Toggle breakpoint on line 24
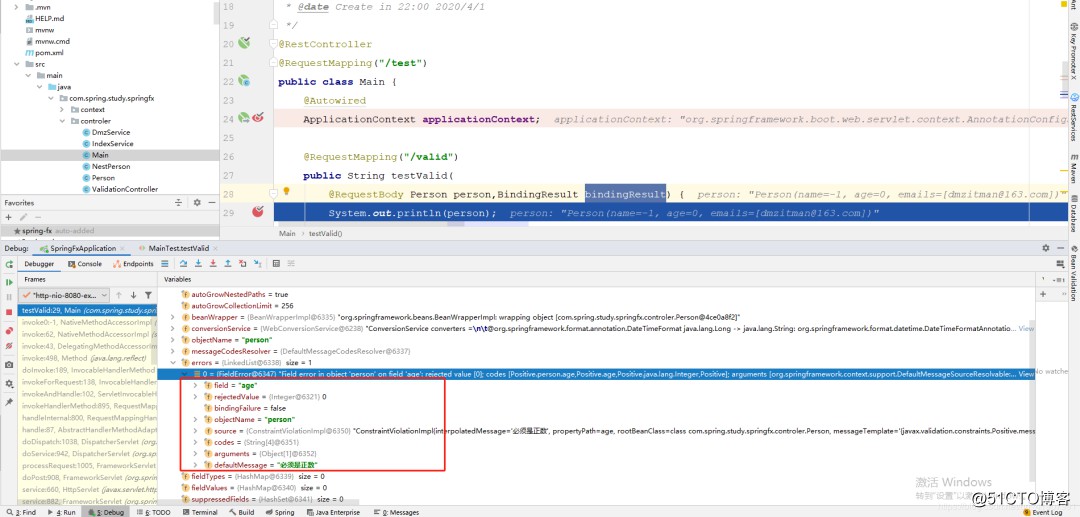This screenshot has width=1080, height=517. 258,118
